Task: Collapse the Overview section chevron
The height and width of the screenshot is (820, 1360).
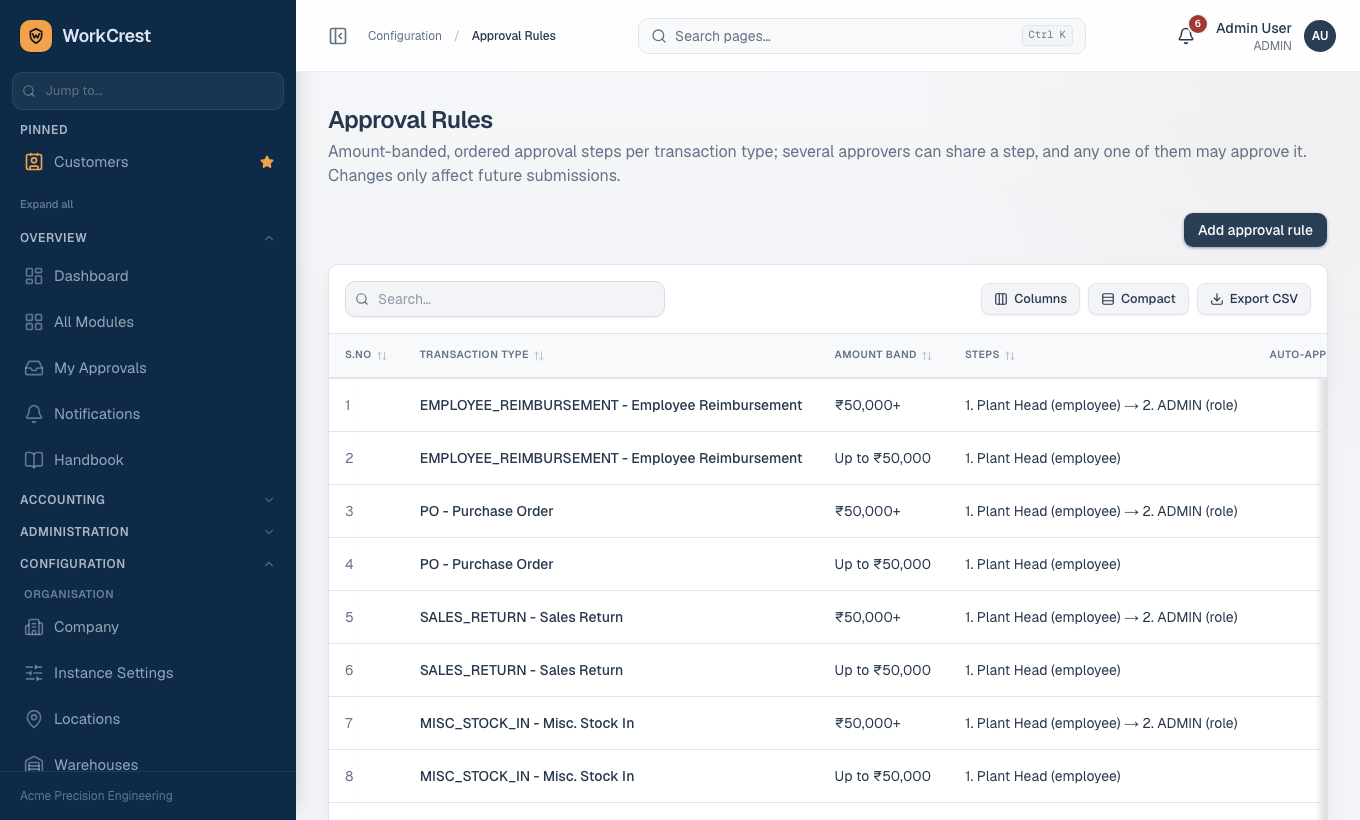Action: pyautogui.click(x=269, y=238)
